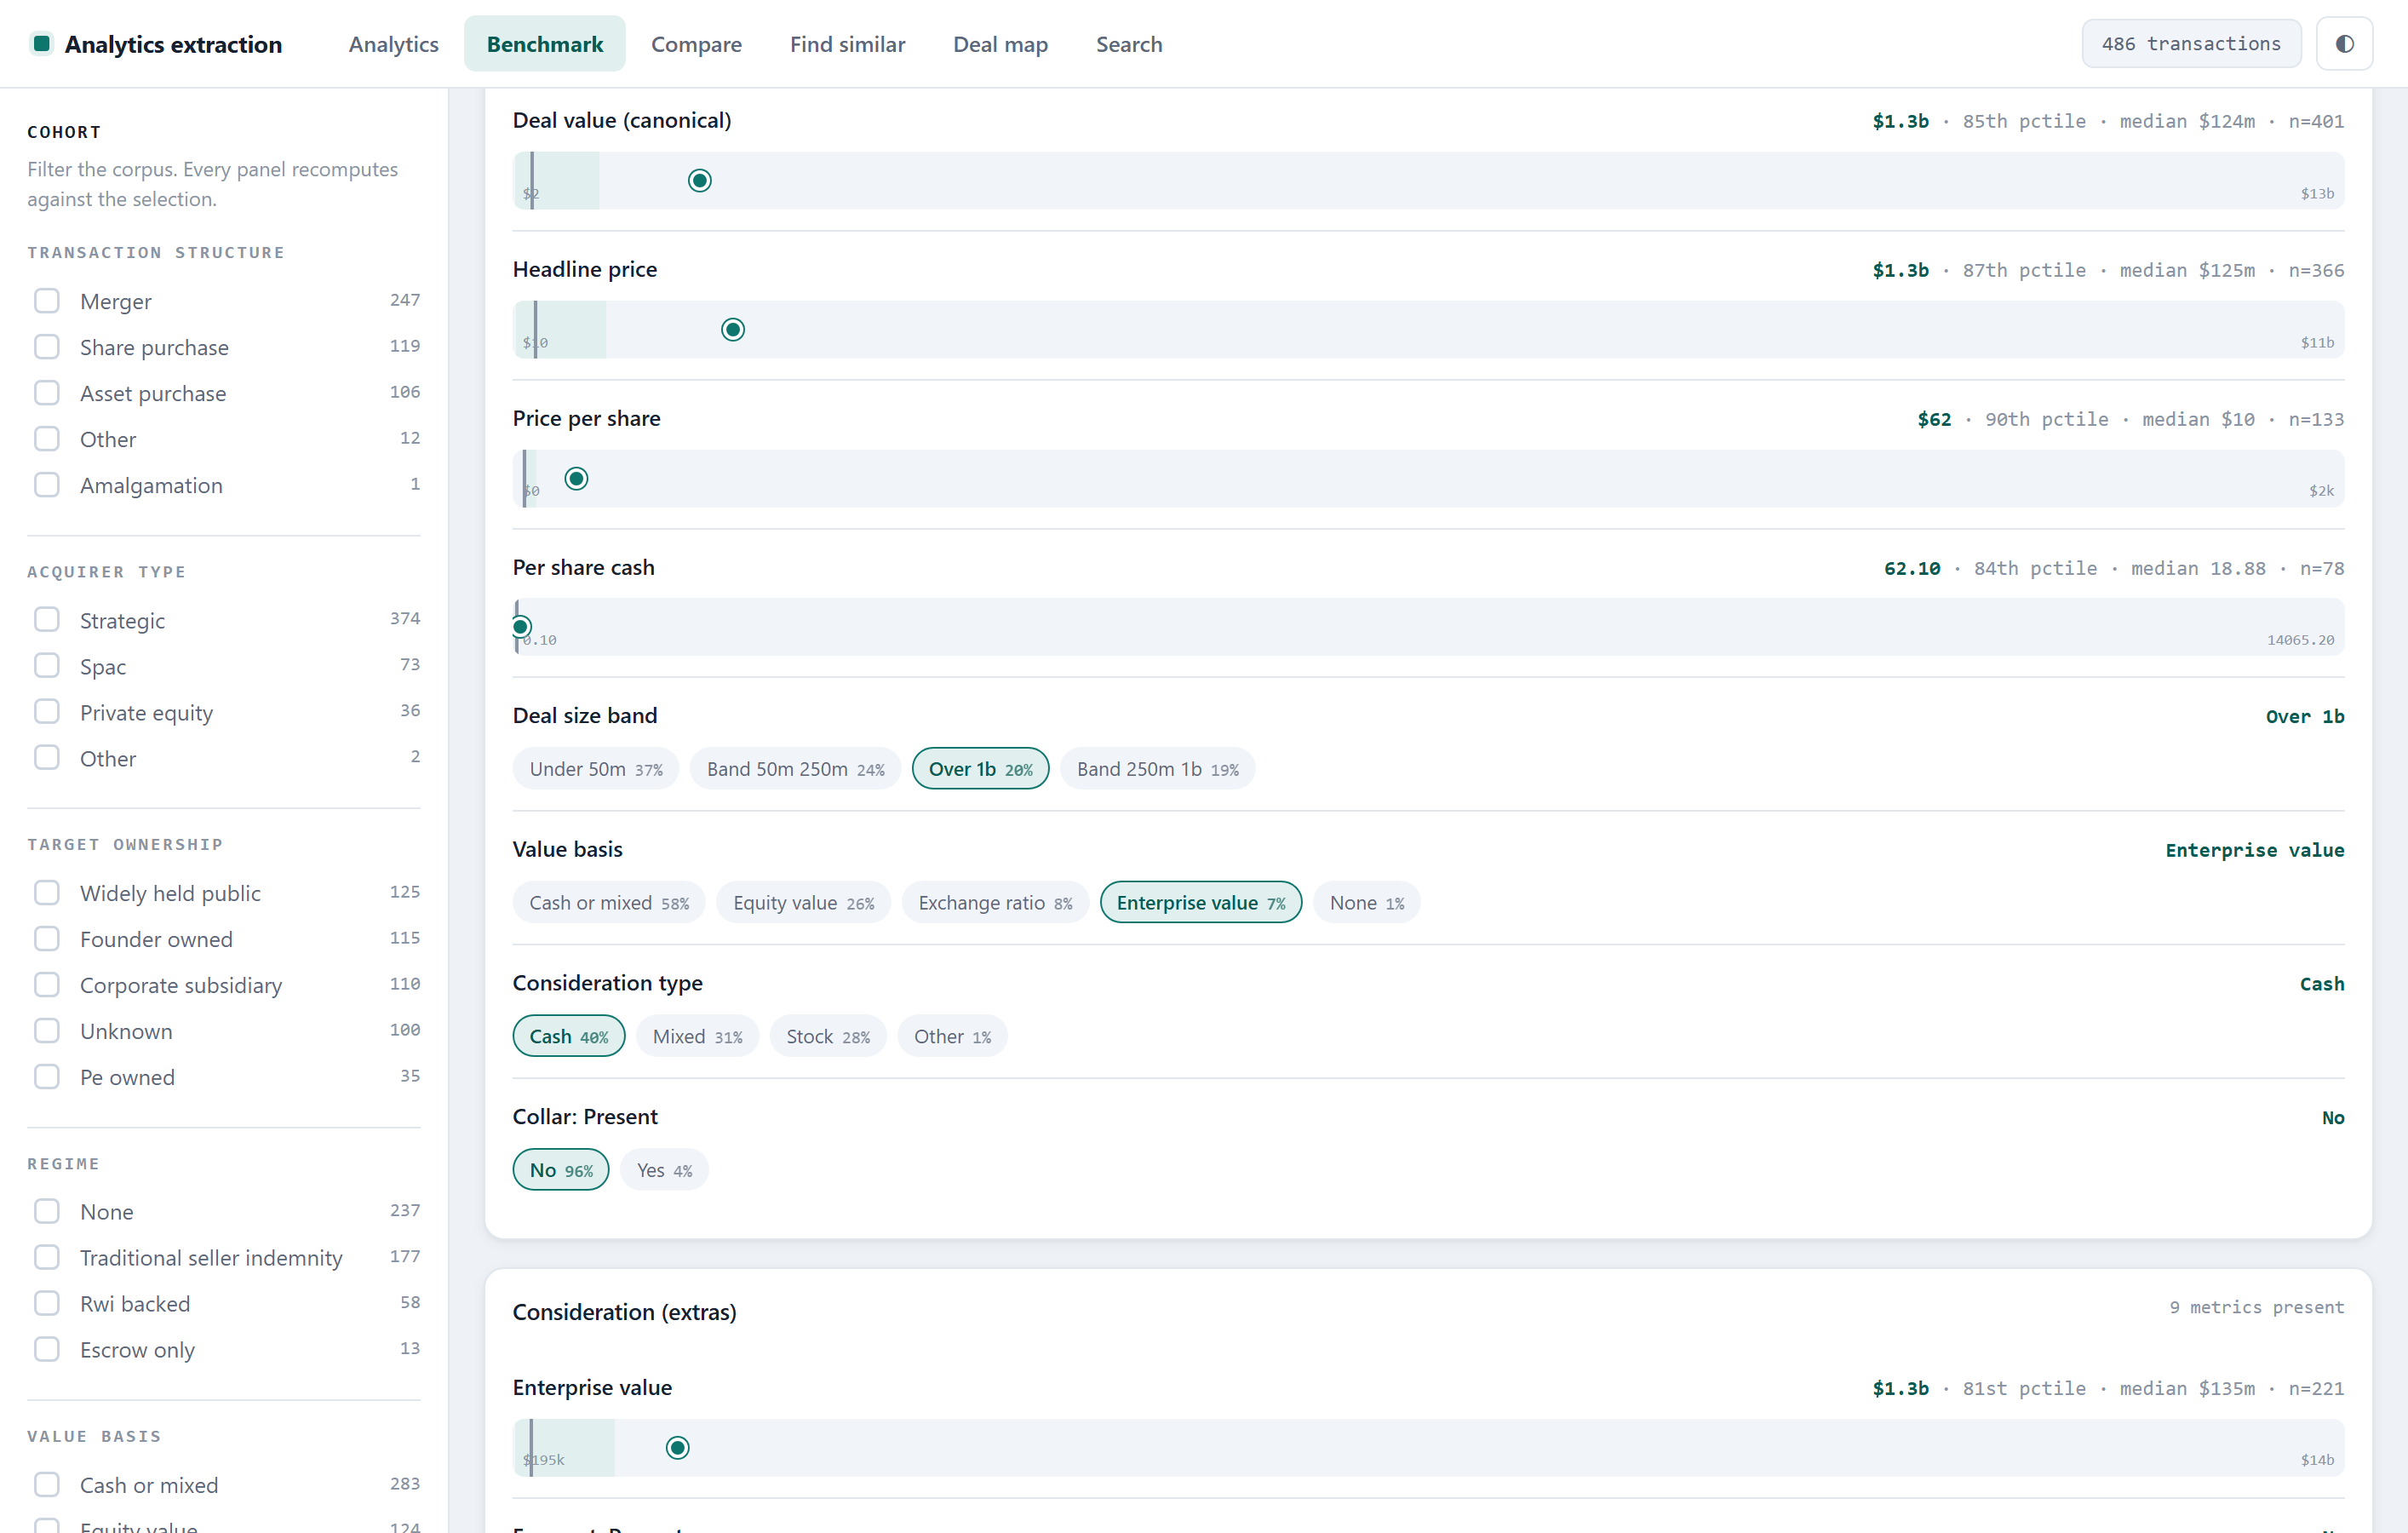Open the Compare tab
The width and height of the screenshot is (2408, 1533).
[x=696, y=44]
